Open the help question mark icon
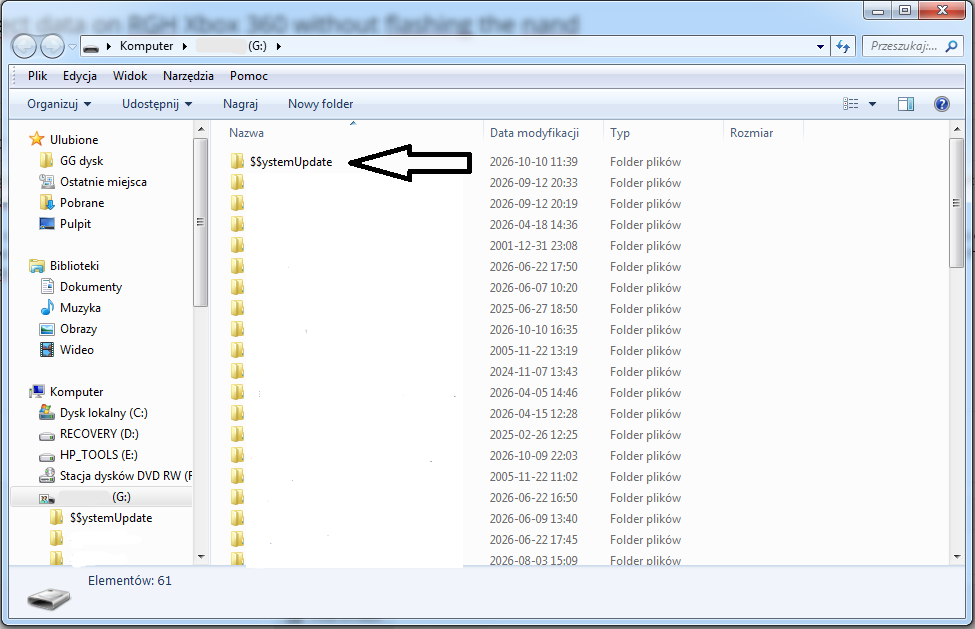 pos(941,104)
